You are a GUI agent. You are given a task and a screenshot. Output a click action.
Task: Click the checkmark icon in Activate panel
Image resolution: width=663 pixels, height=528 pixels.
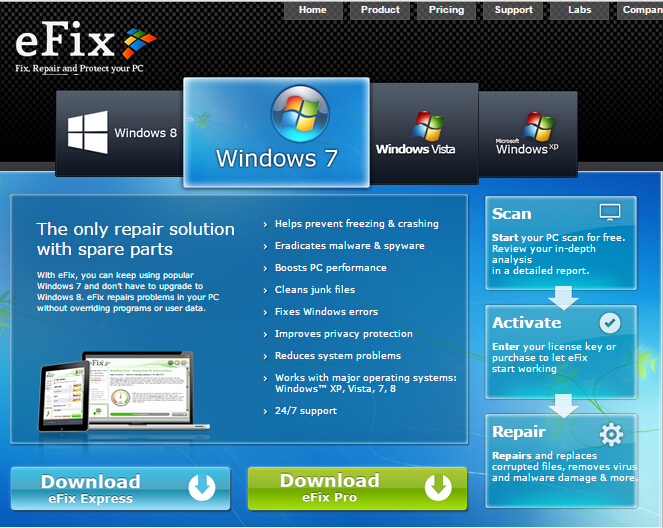(610, 323)
